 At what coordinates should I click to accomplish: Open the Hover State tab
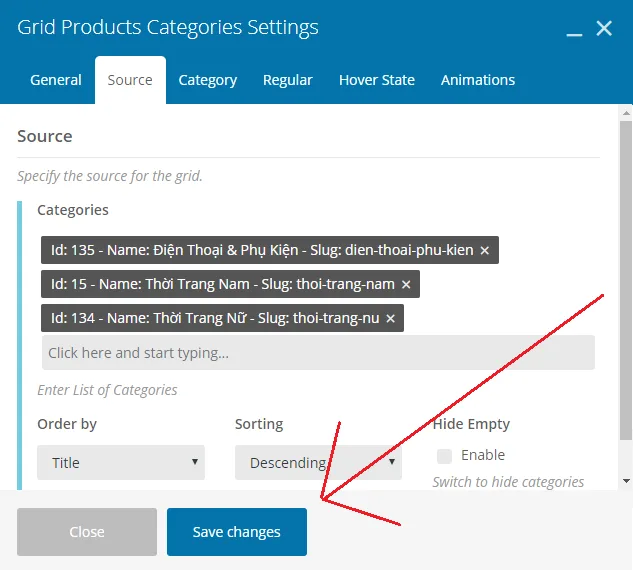377,80
